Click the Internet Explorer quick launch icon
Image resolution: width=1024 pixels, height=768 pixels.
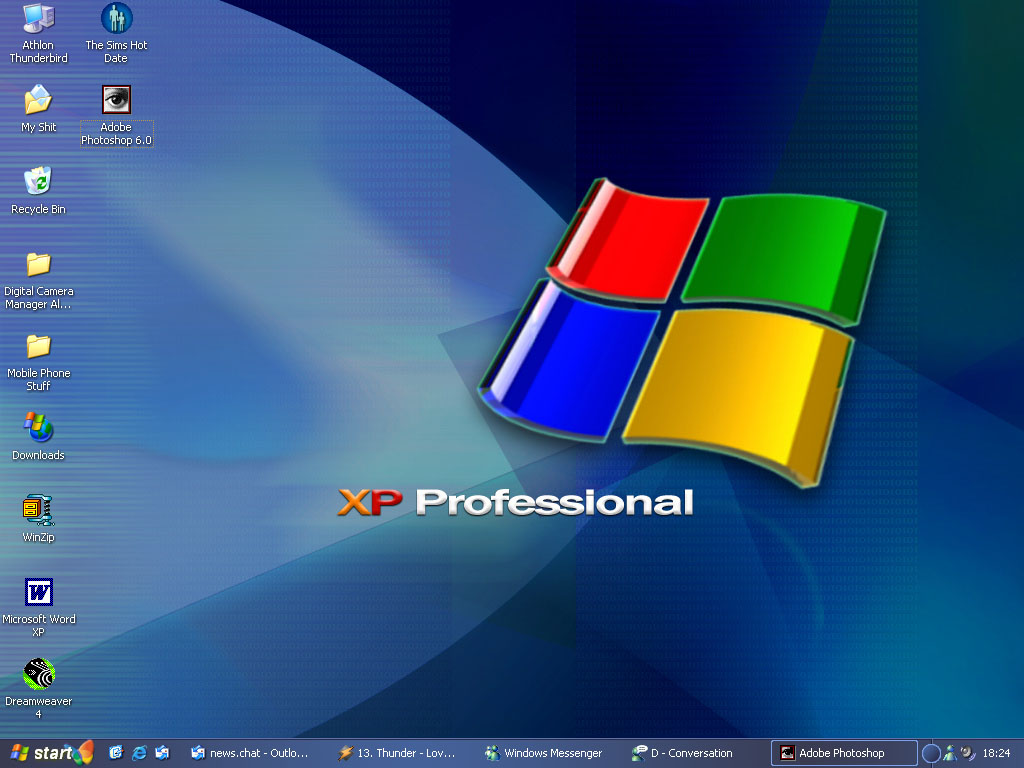(139, 753)
